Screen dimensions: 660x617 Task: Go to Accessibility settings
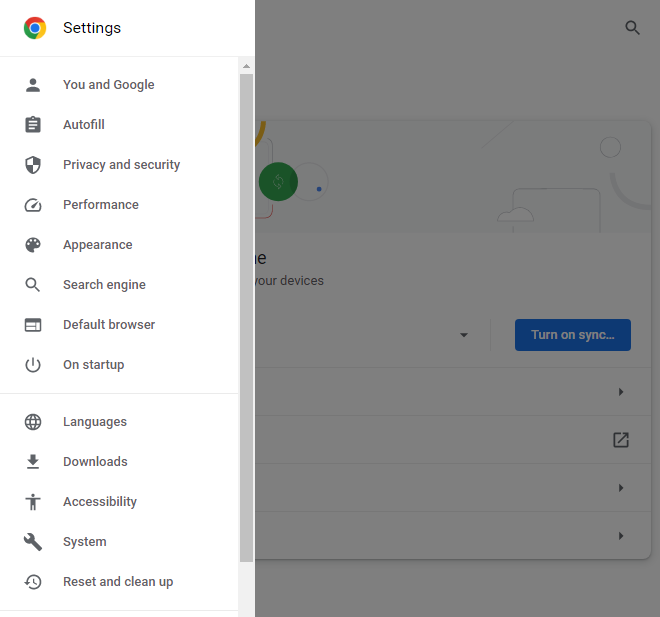point(100,502)
